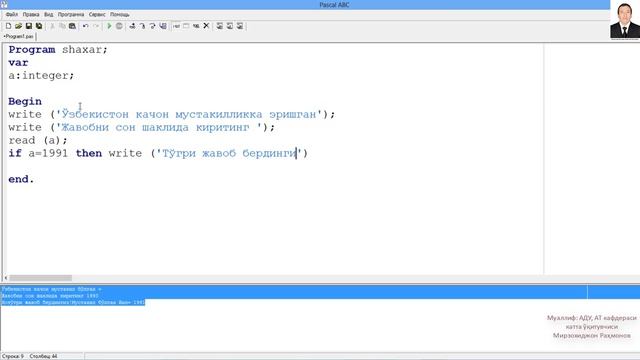
Task: Open the Сервис menu
Action: [x=97, y=14]
